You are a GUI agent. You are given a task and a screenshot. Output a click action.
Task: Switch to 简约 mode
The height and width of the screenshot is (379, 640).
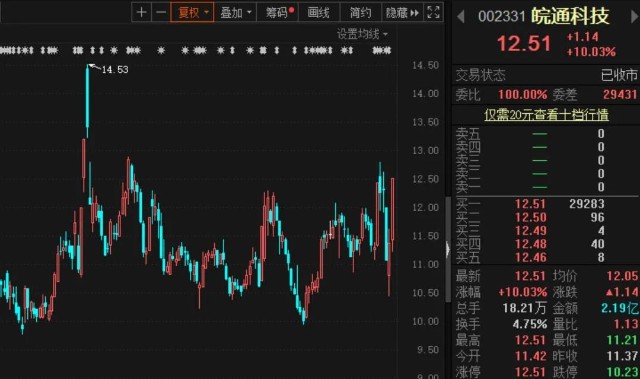click(x=360, y=12)
